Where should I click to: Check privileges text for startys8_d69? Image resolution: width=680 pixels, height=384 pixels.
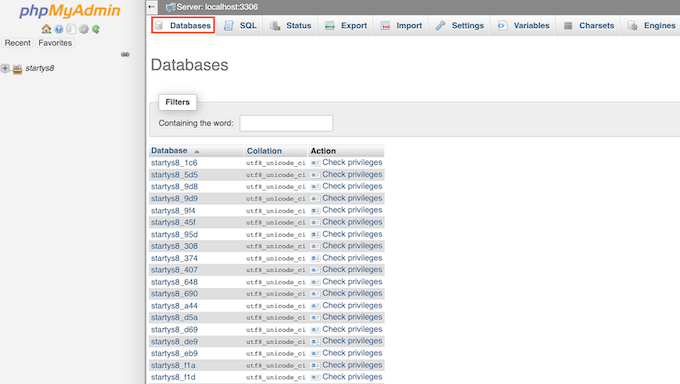coord(352,329)
